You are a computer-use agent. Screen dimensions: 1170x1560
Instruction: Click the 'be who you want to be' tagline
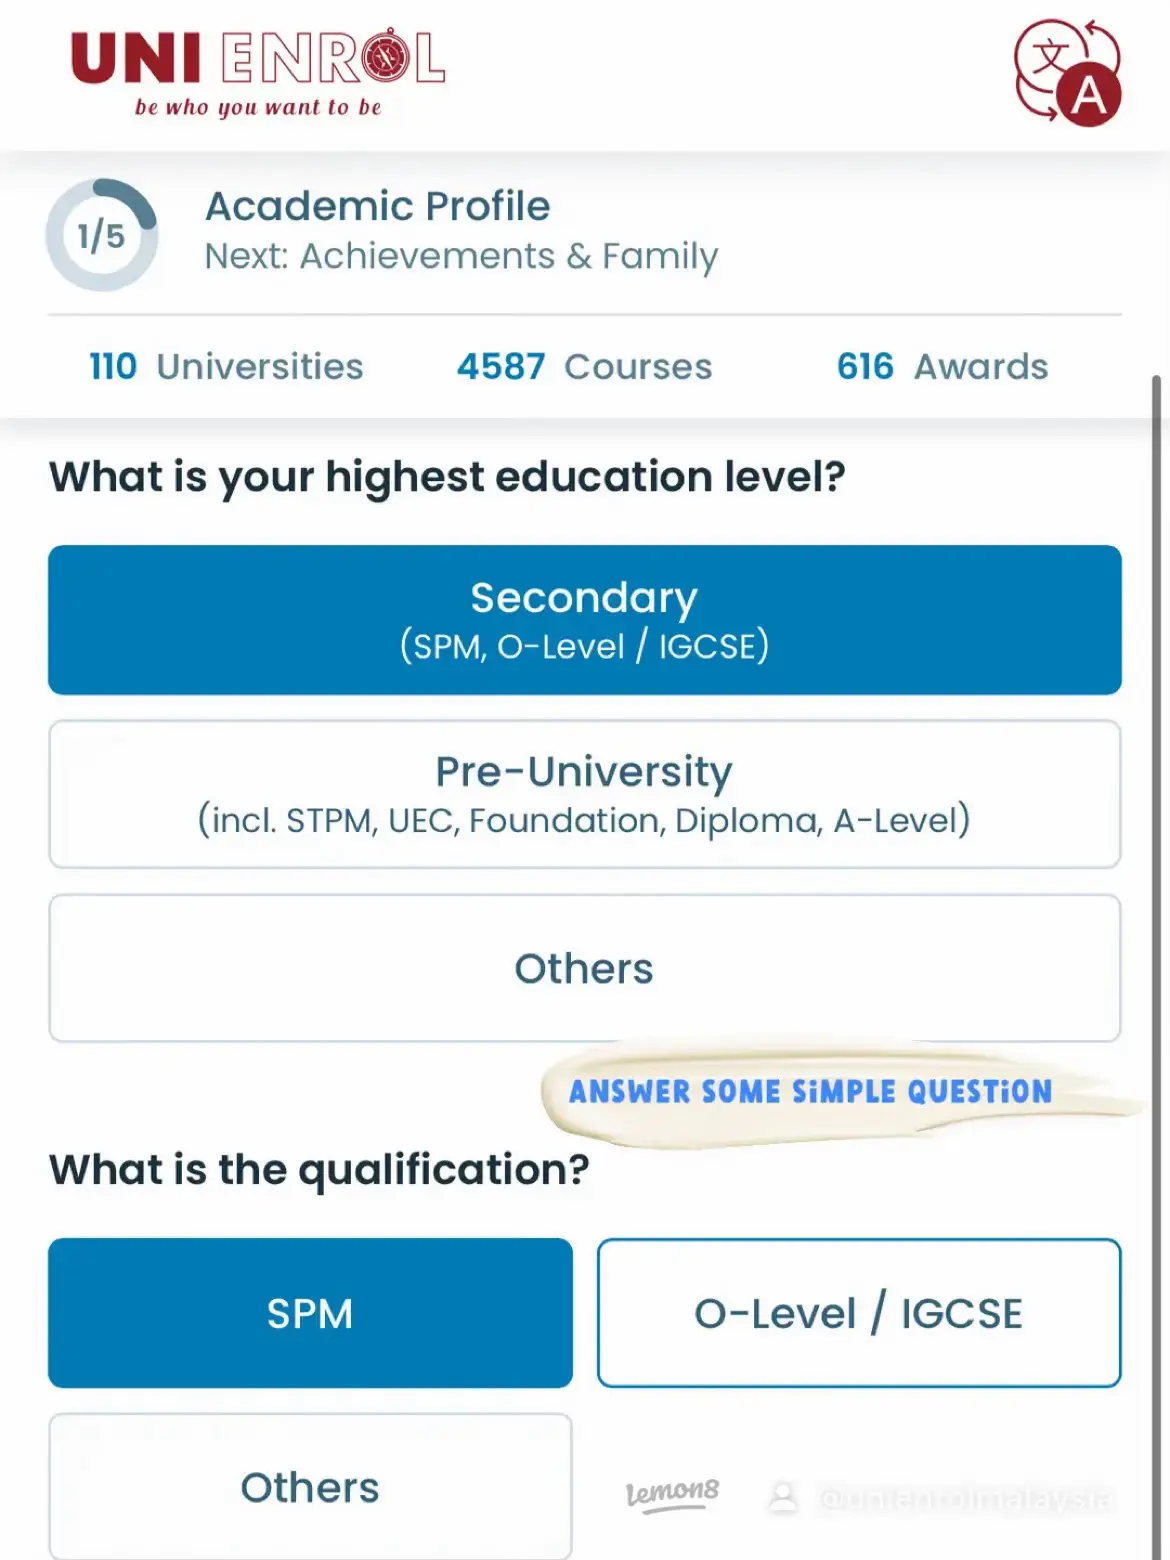click(x=258, y=107)
